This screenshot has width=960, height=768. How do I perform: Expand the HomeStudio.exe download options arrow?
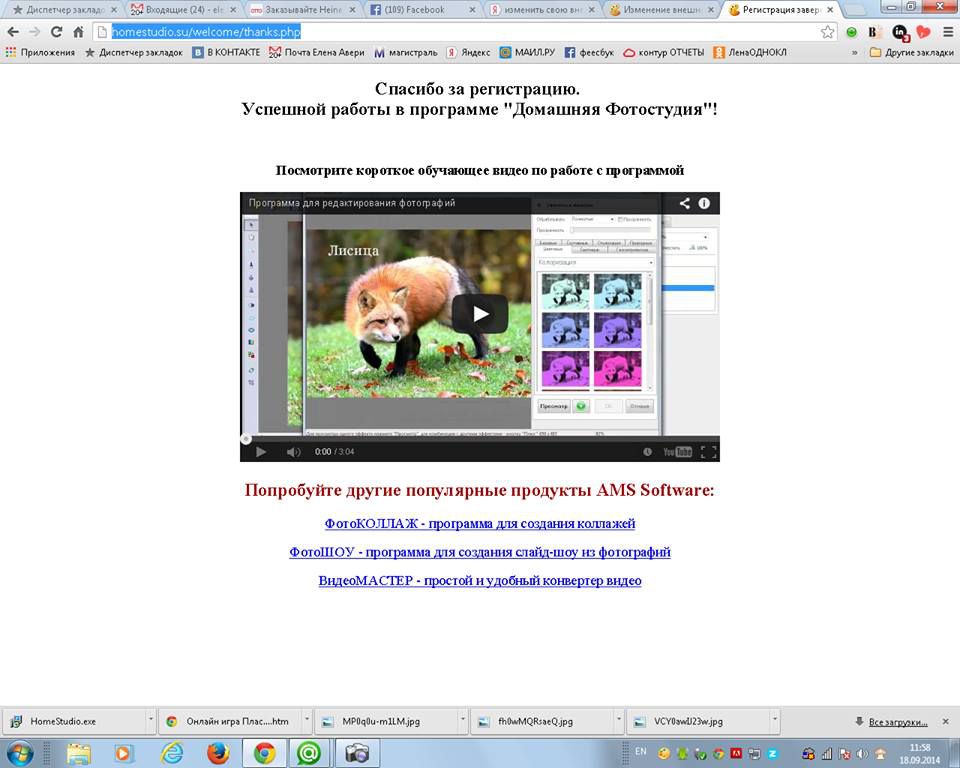150,720
